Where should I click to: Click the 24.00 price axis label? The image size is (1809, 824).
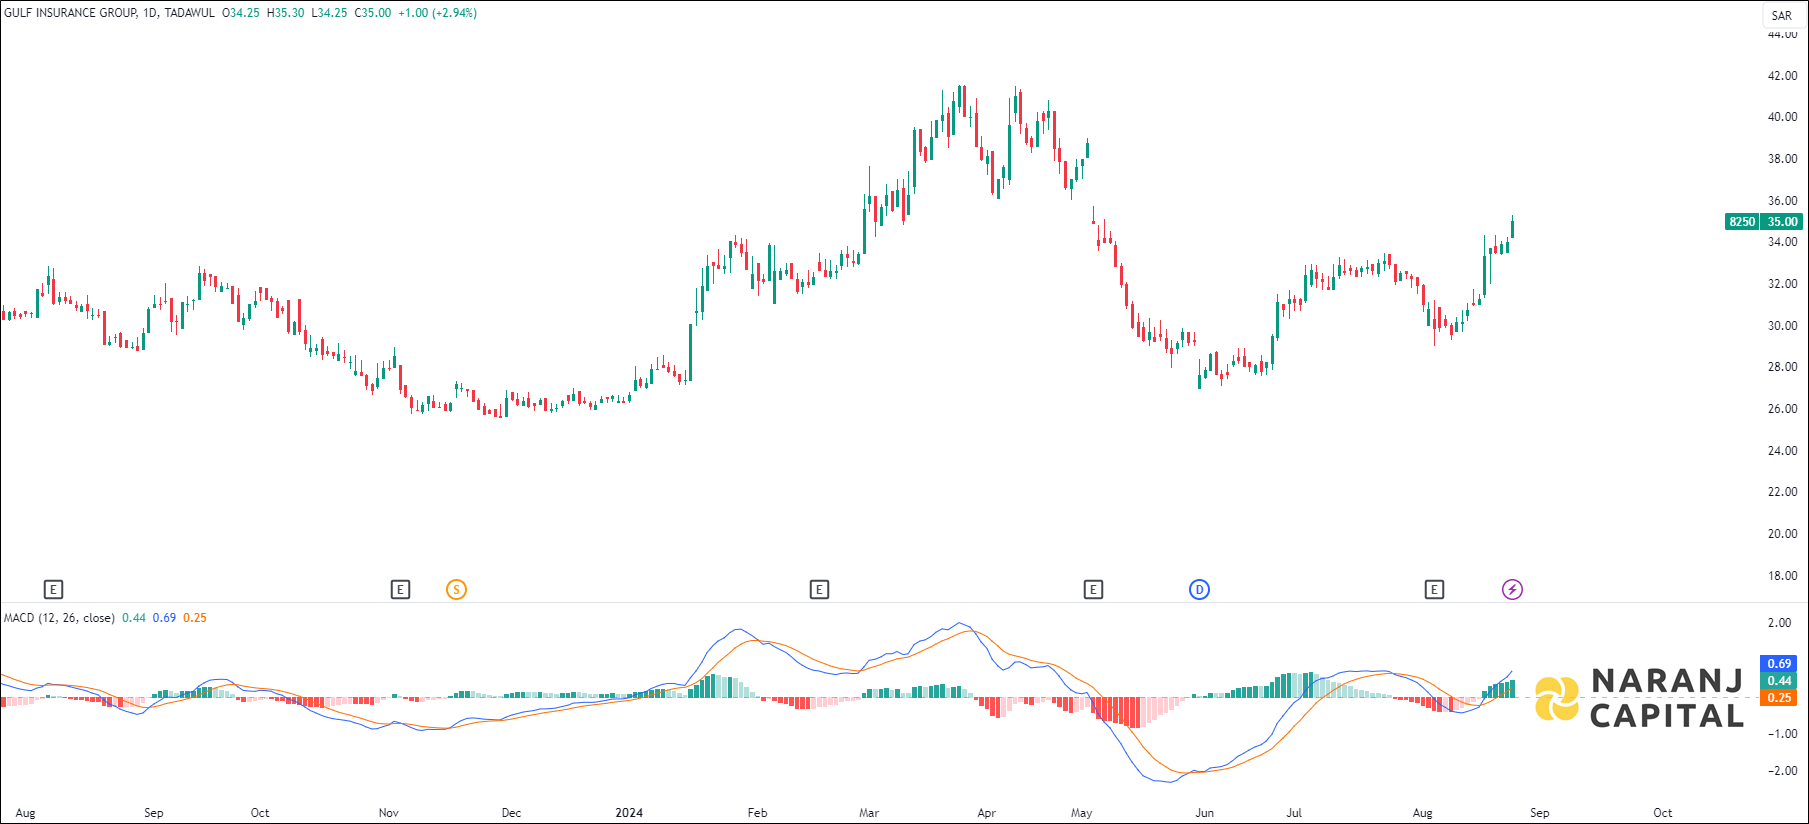(x=1782, y=451)
